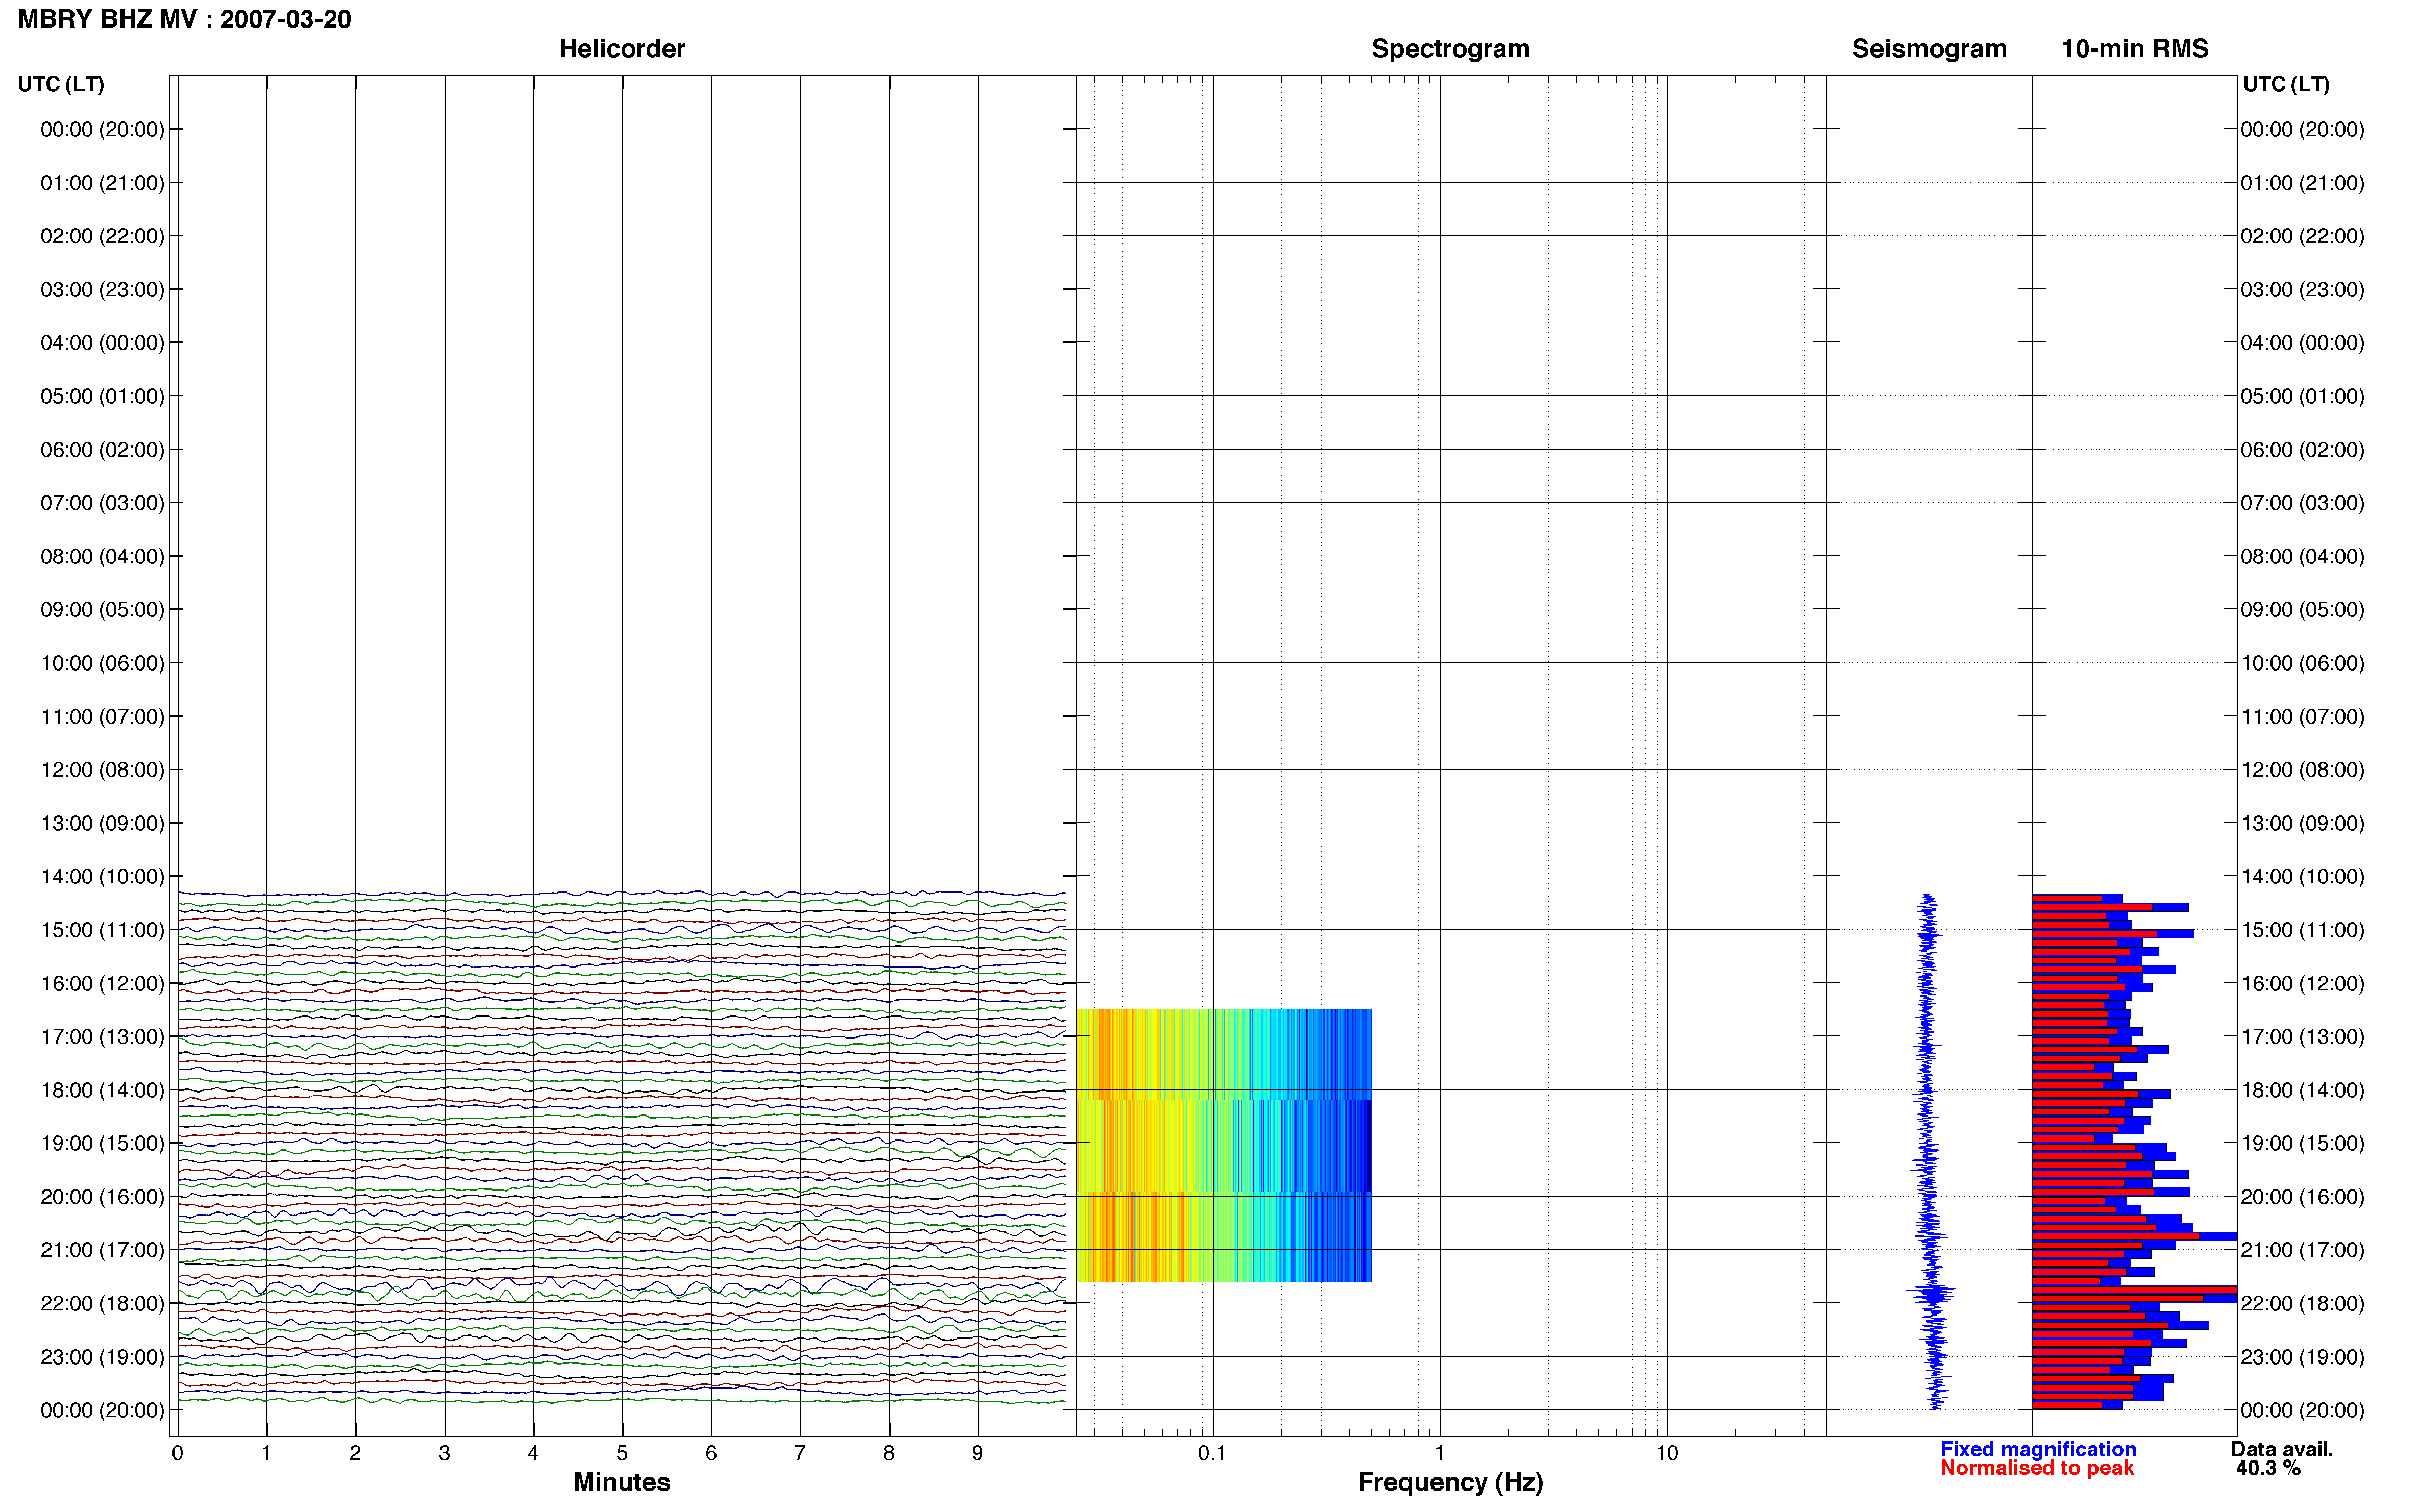The width and height of the screenshot is (2419, 1512).
Task: Click the 'Fixed magnification' legend text
Action: tap(2038, 1449)
